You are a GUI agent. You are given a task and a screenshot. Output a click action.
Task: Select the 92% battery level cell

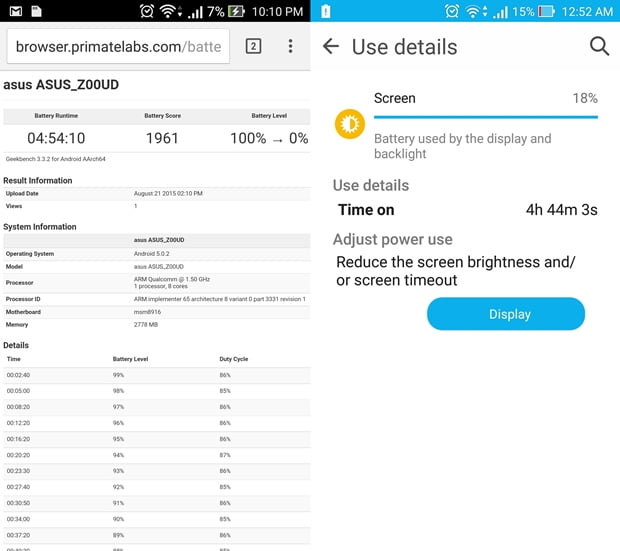click(x=118, y=487)
